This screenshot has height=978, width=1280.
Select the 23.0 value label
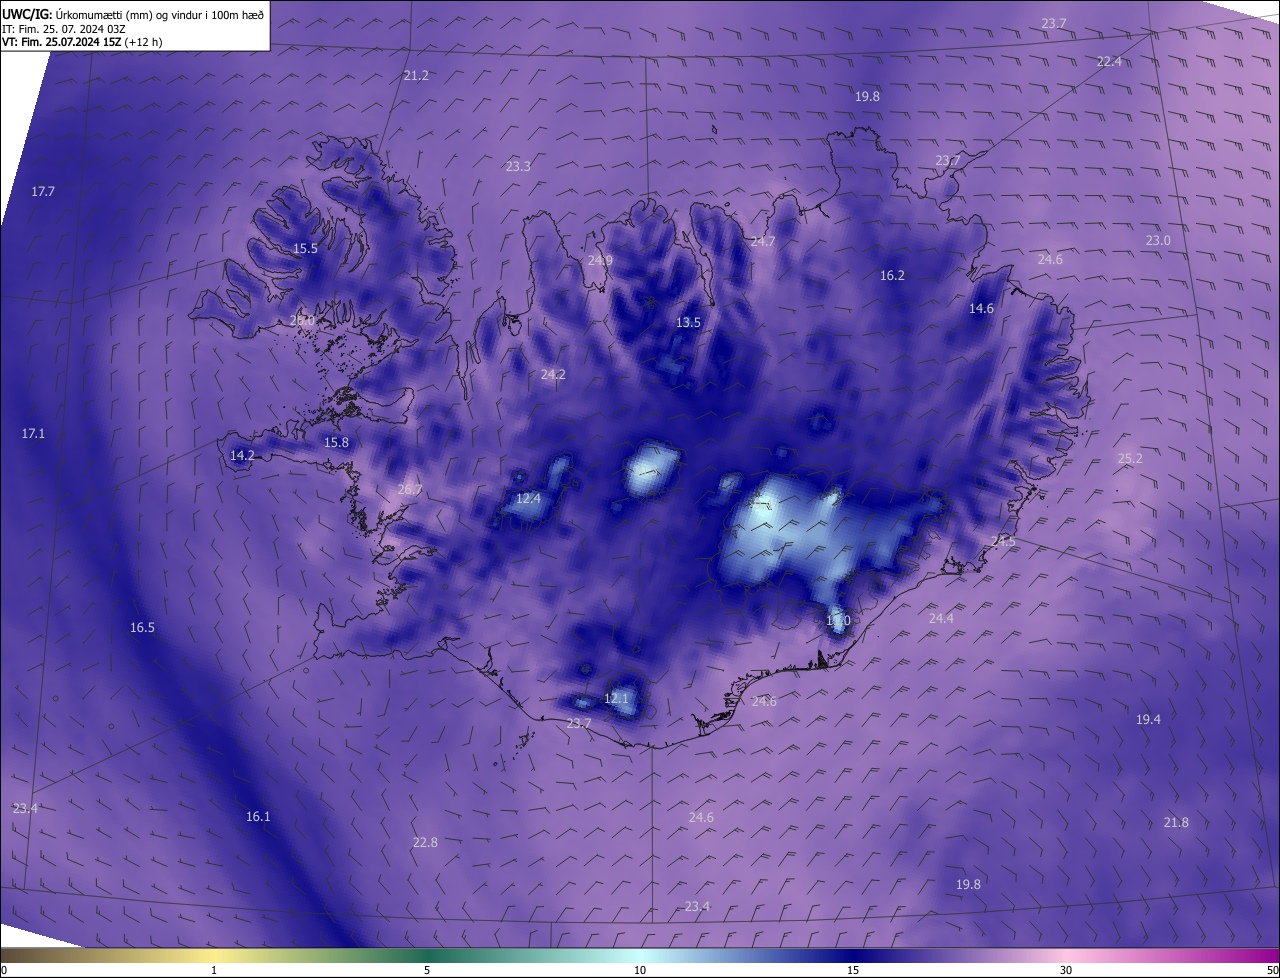(x=1158, y=240)
